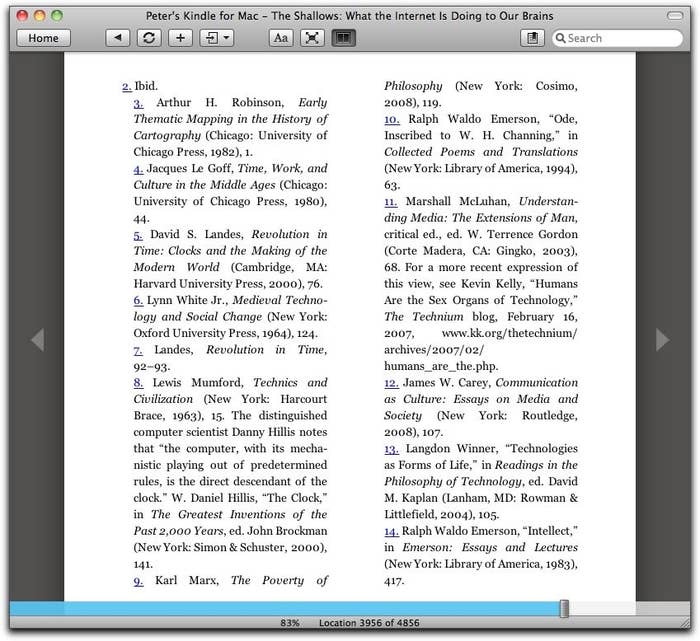
Task: Show the notes and marks panel
Action: [532, 38]
